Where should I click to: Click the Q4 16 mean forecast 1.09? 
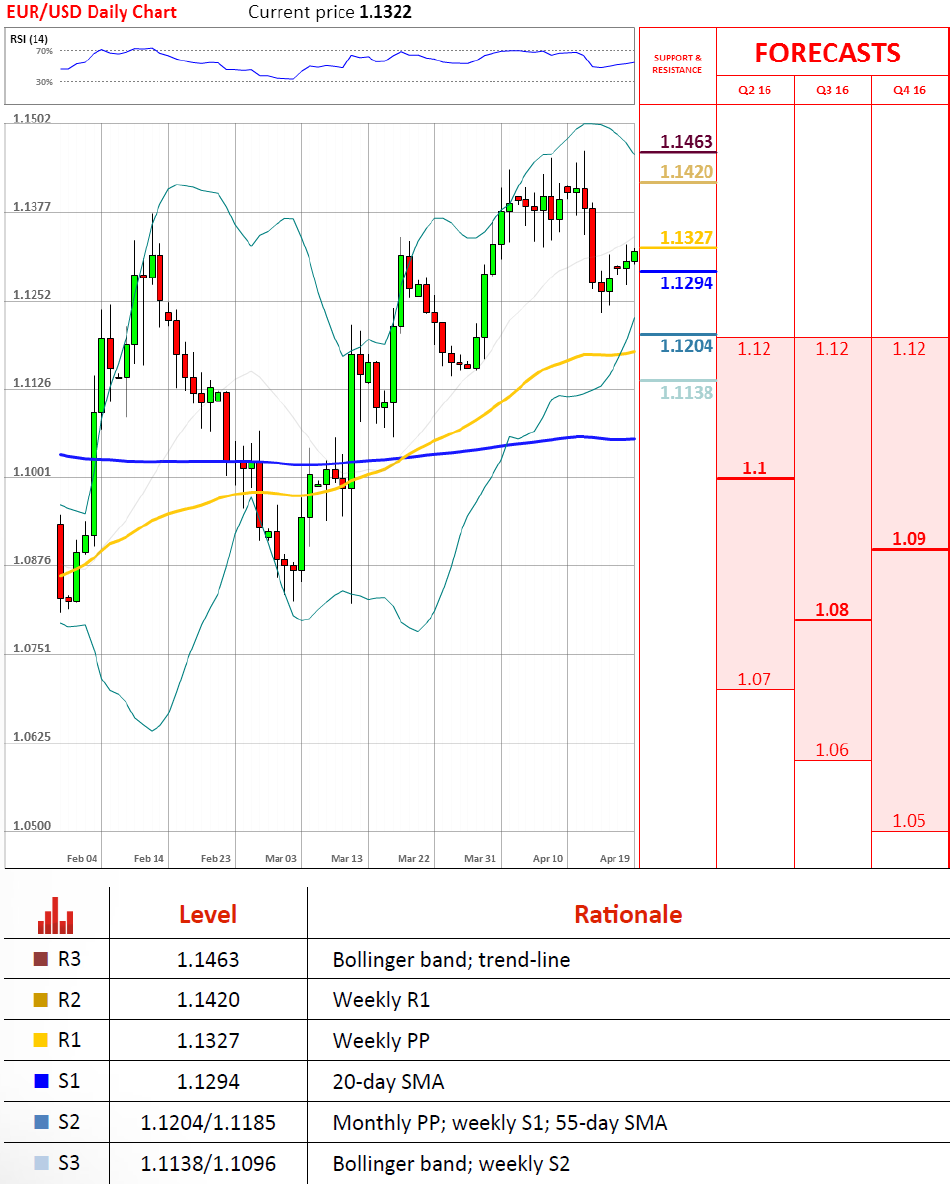tap(909, 538)
